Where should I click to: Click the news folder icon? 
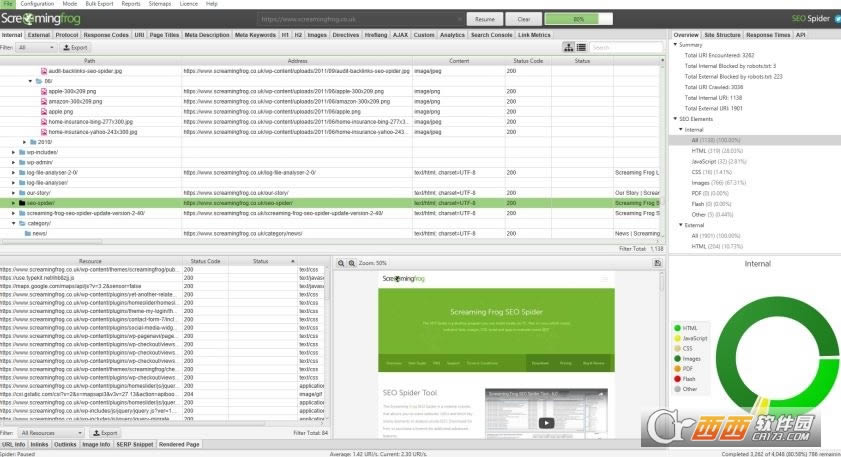click(27, 233)
